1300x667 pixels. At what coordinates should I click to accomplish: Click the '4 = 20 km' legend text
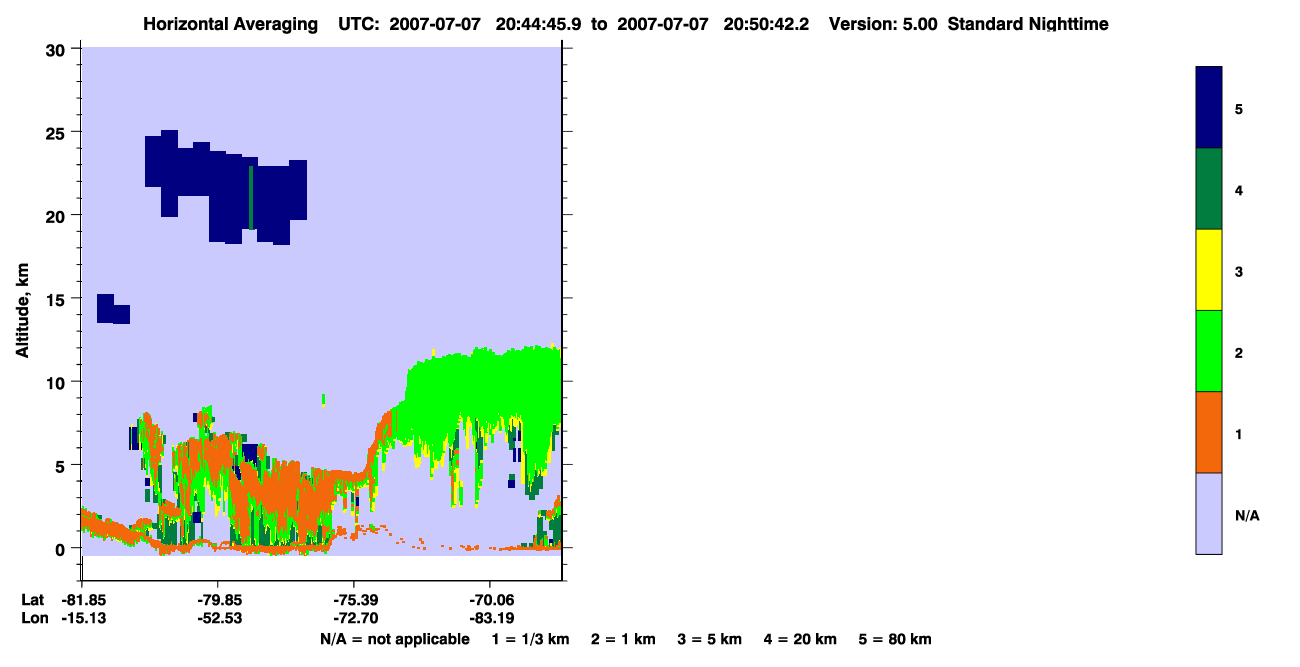click(800, 639)
